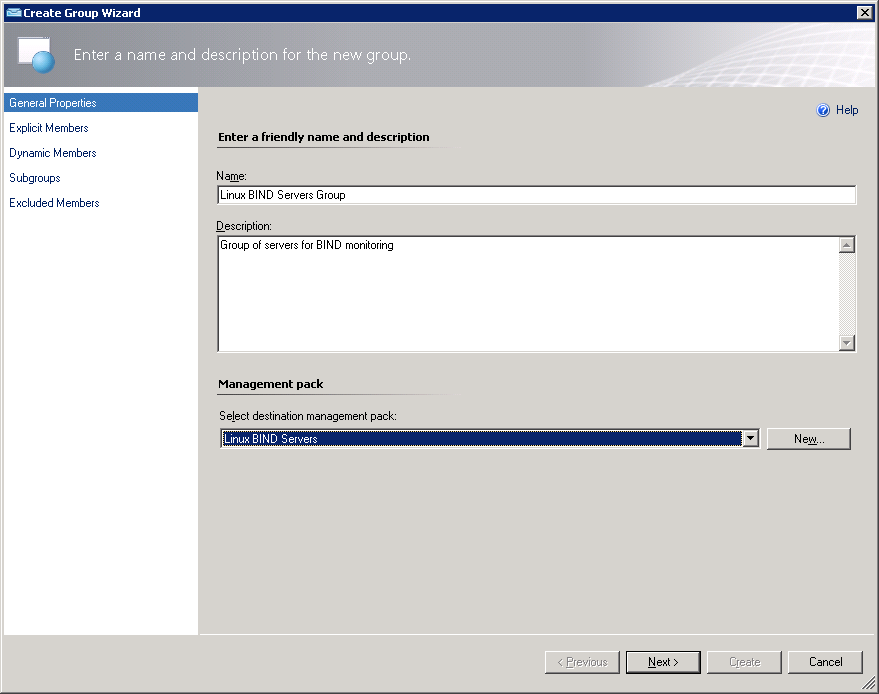Click the group icon in the wizard header
This screenshot has height=694, width=879.
coord(35,54)
